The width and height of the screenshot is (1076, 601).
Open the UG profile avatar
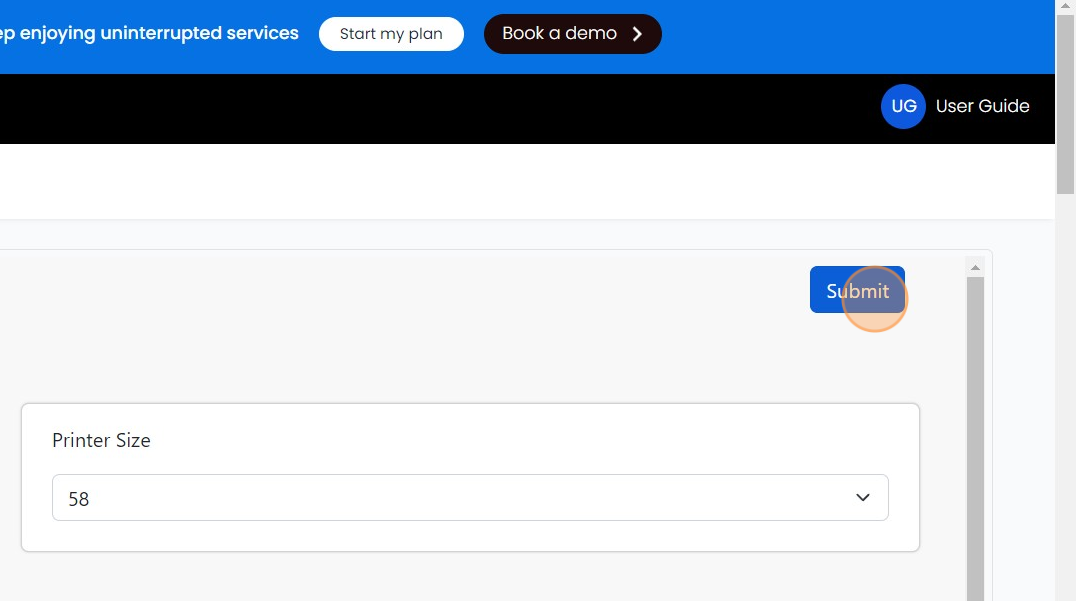[x=902, y=106]
